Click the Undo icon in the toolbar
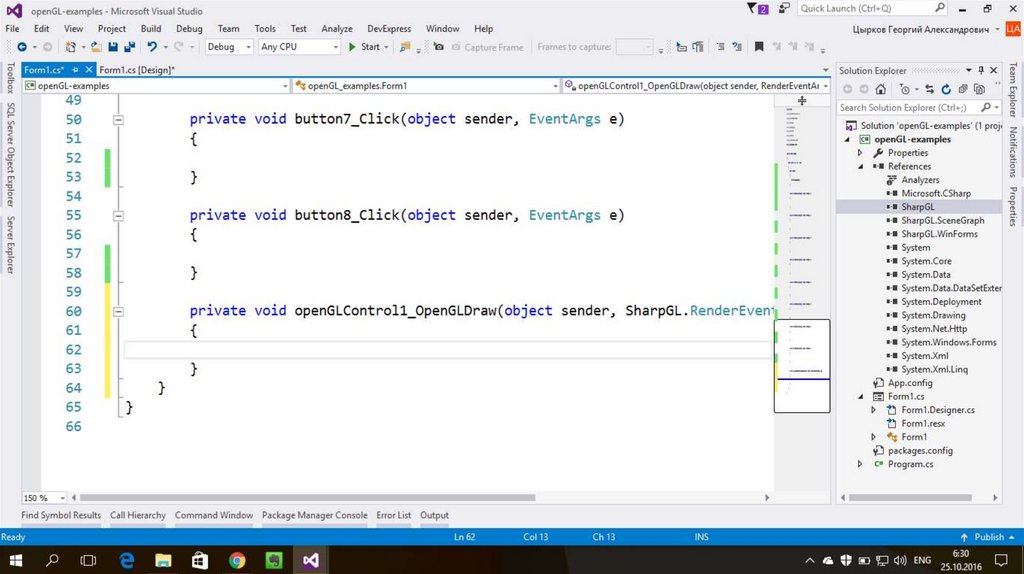The image size is (1024, 574). pos(152,47)
